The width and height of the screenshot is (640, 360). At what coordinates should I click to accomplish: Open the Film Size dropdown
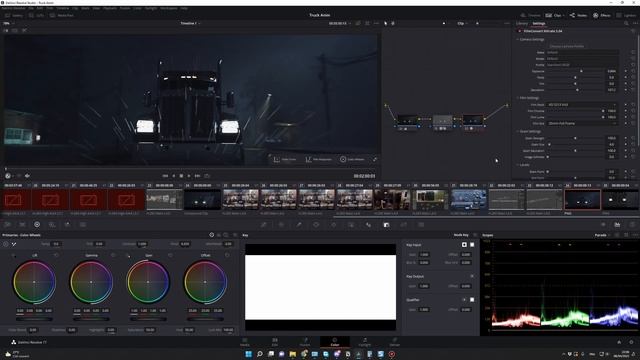pos(582,123)
